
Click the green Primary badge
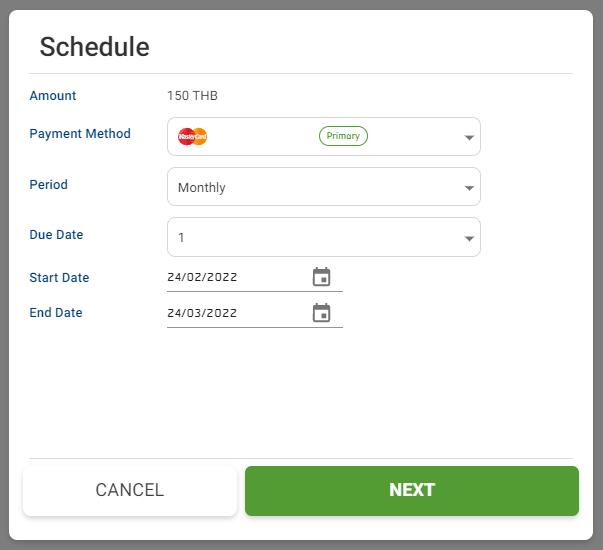[343, 136]
